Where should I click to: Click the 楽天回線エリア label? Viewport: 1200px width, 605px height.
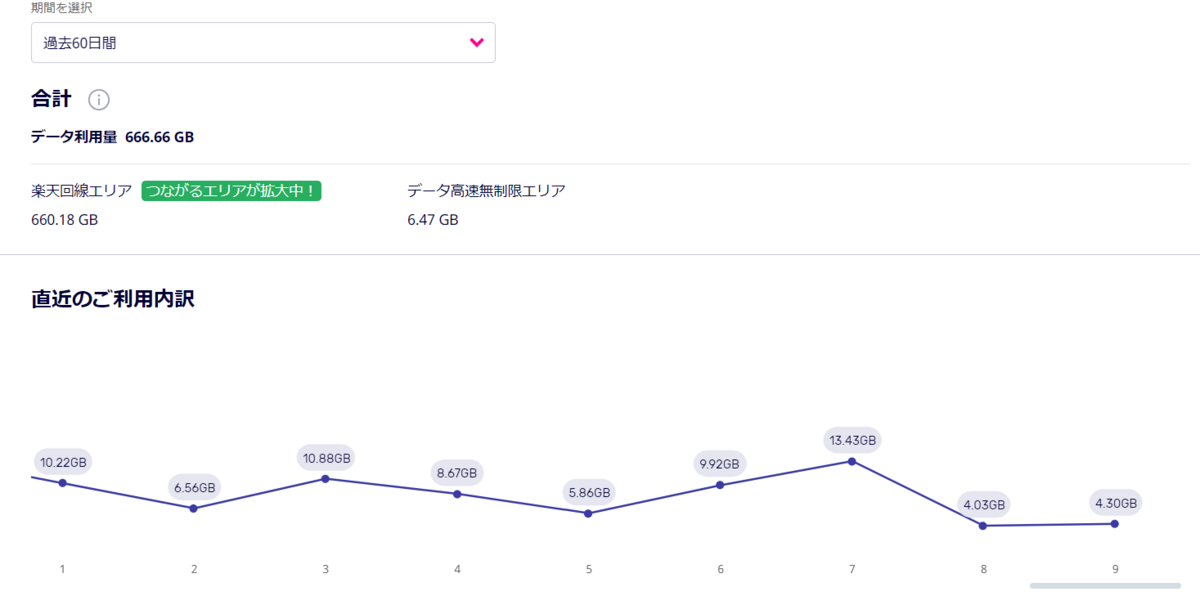82,191
